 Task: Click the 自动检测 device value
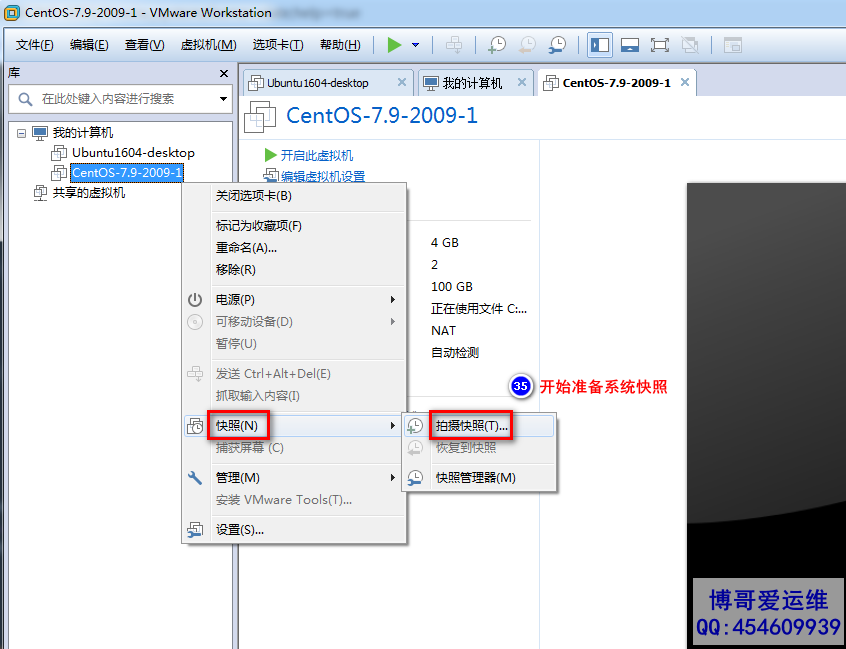click(455, 353)
